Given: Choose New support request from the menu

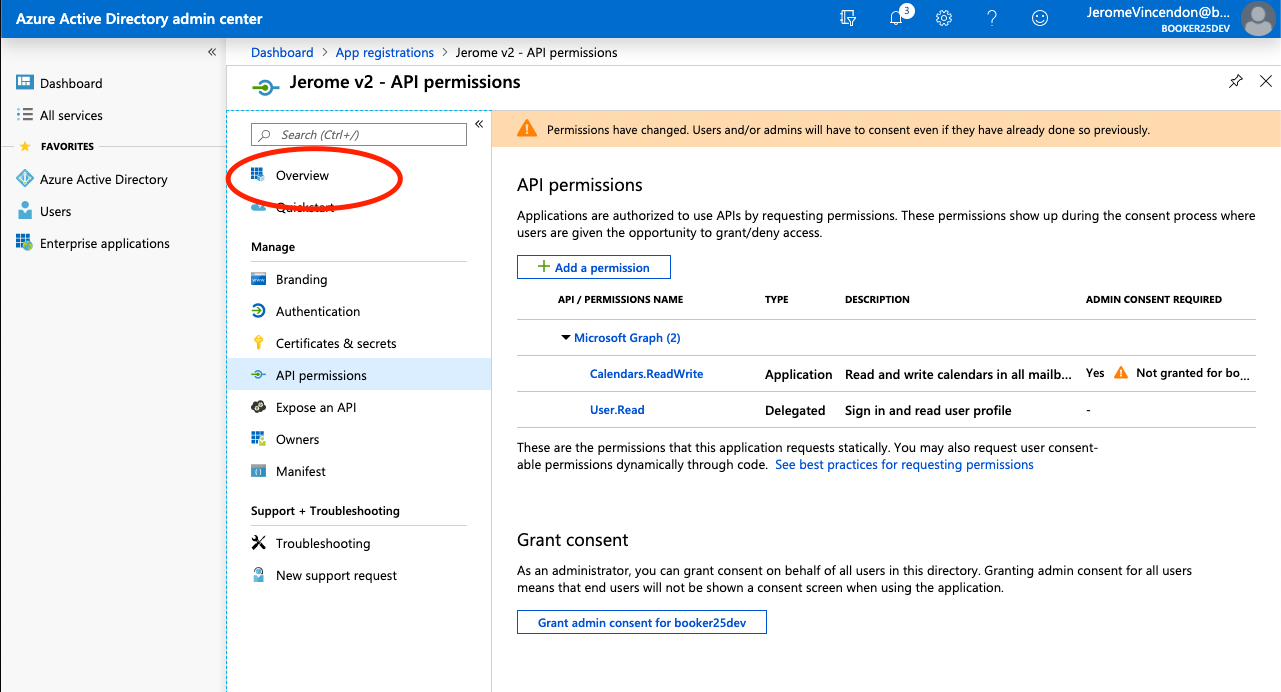Looking at the screenshot, I should click(x=335, y=575).
